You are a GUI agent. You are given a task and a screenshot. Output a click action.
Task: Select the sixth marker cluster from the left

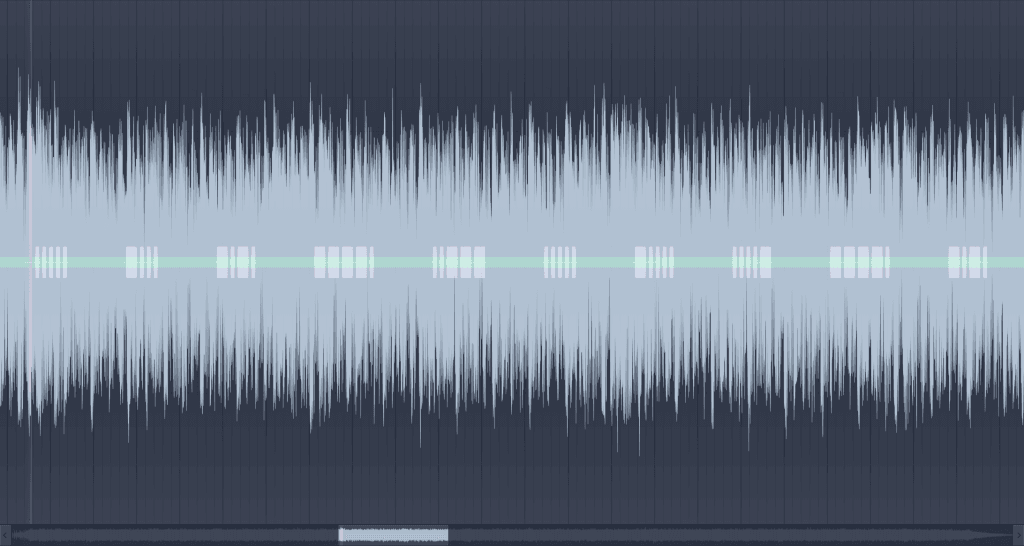pos(560,262)
